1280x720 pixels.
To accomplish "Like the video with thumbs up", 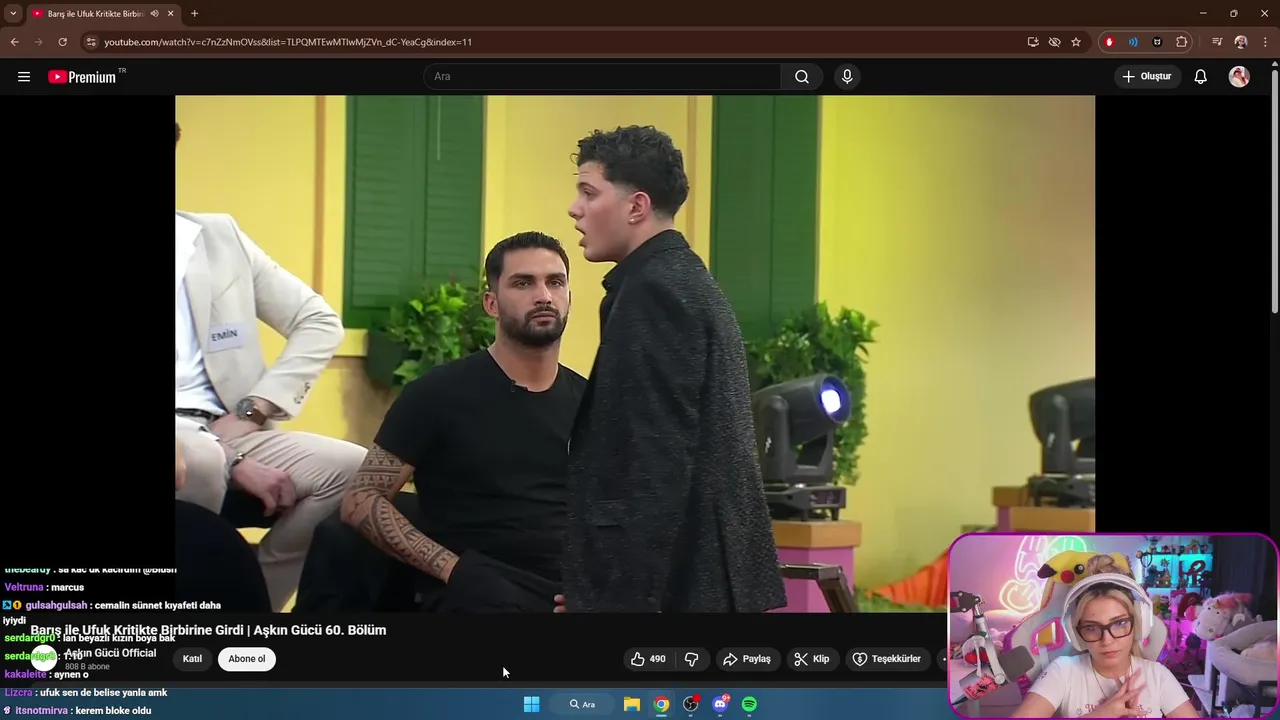I will [648, 659].
